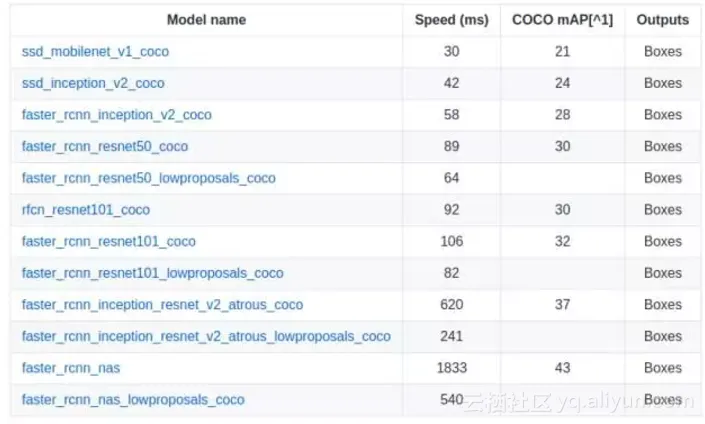Open the ssd_inception_v2_coco model link
The width and height of the screenshot is (705, 424).
tap(93, 83)
